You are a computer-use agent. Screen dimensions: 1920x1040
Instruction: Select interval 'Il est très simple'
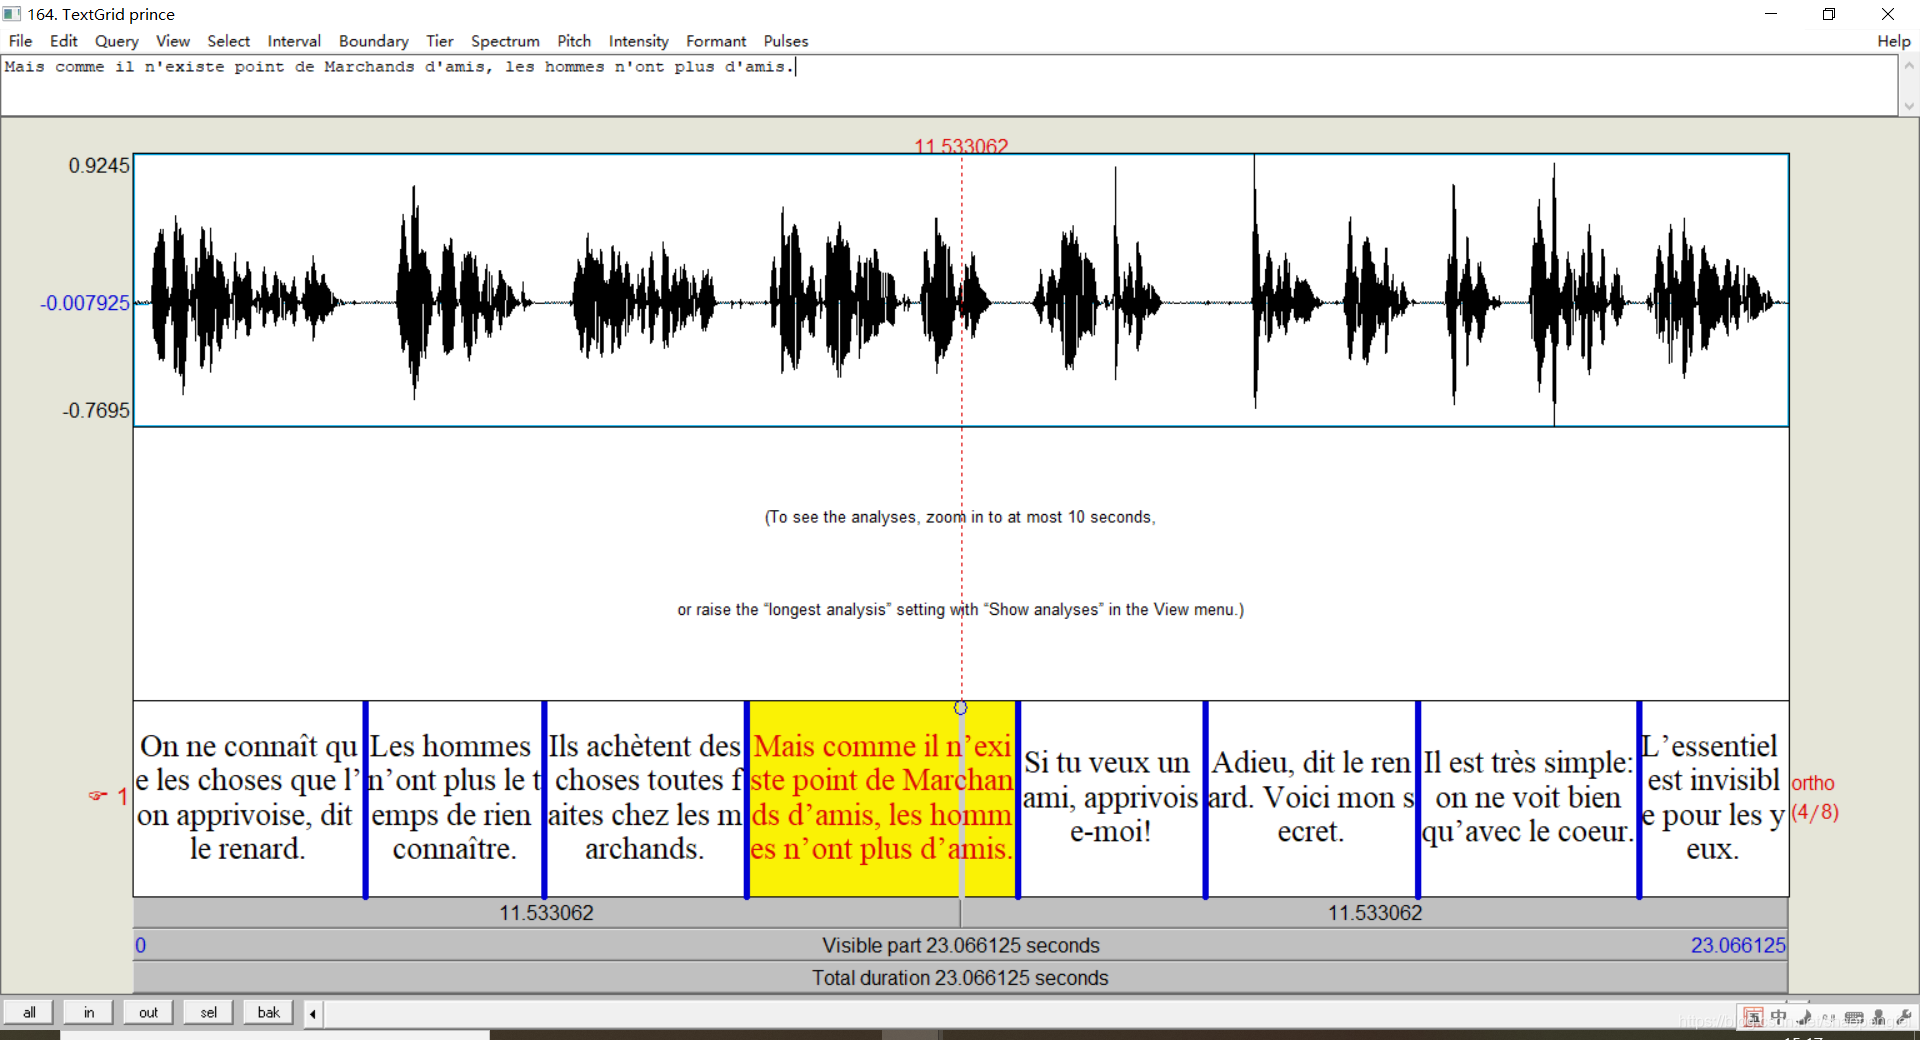1528,798
